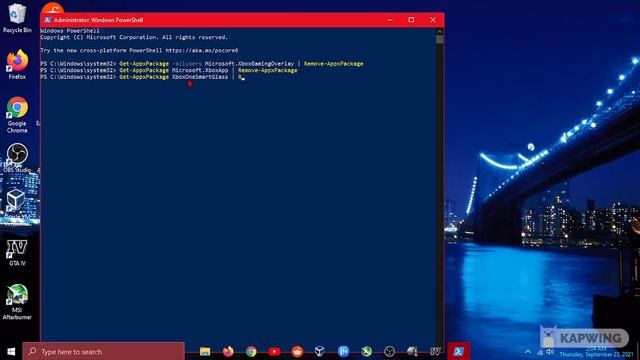The width and height of the screenshot is (640, 360).
Task: Open Firefox from the taskbar
Action: [228, 351]
